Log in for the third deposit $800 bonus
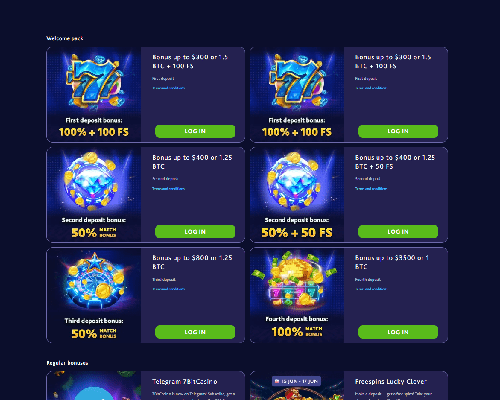 tap(195, 332)
